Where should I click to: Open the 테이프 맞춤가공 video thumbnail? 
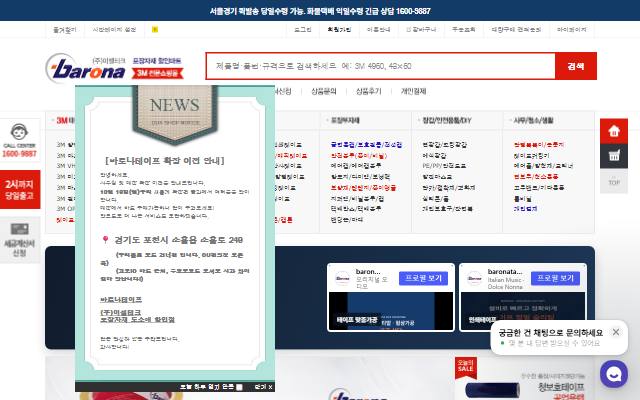click(391, 311)
